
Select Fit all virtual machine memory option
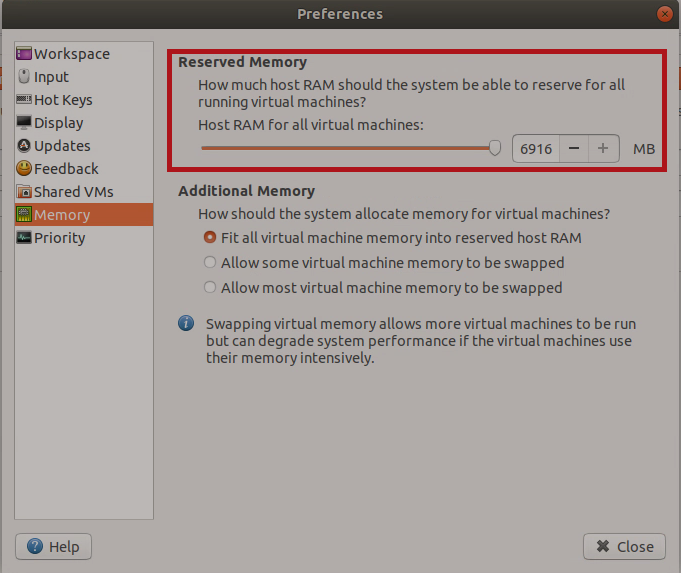pos(210,237)
